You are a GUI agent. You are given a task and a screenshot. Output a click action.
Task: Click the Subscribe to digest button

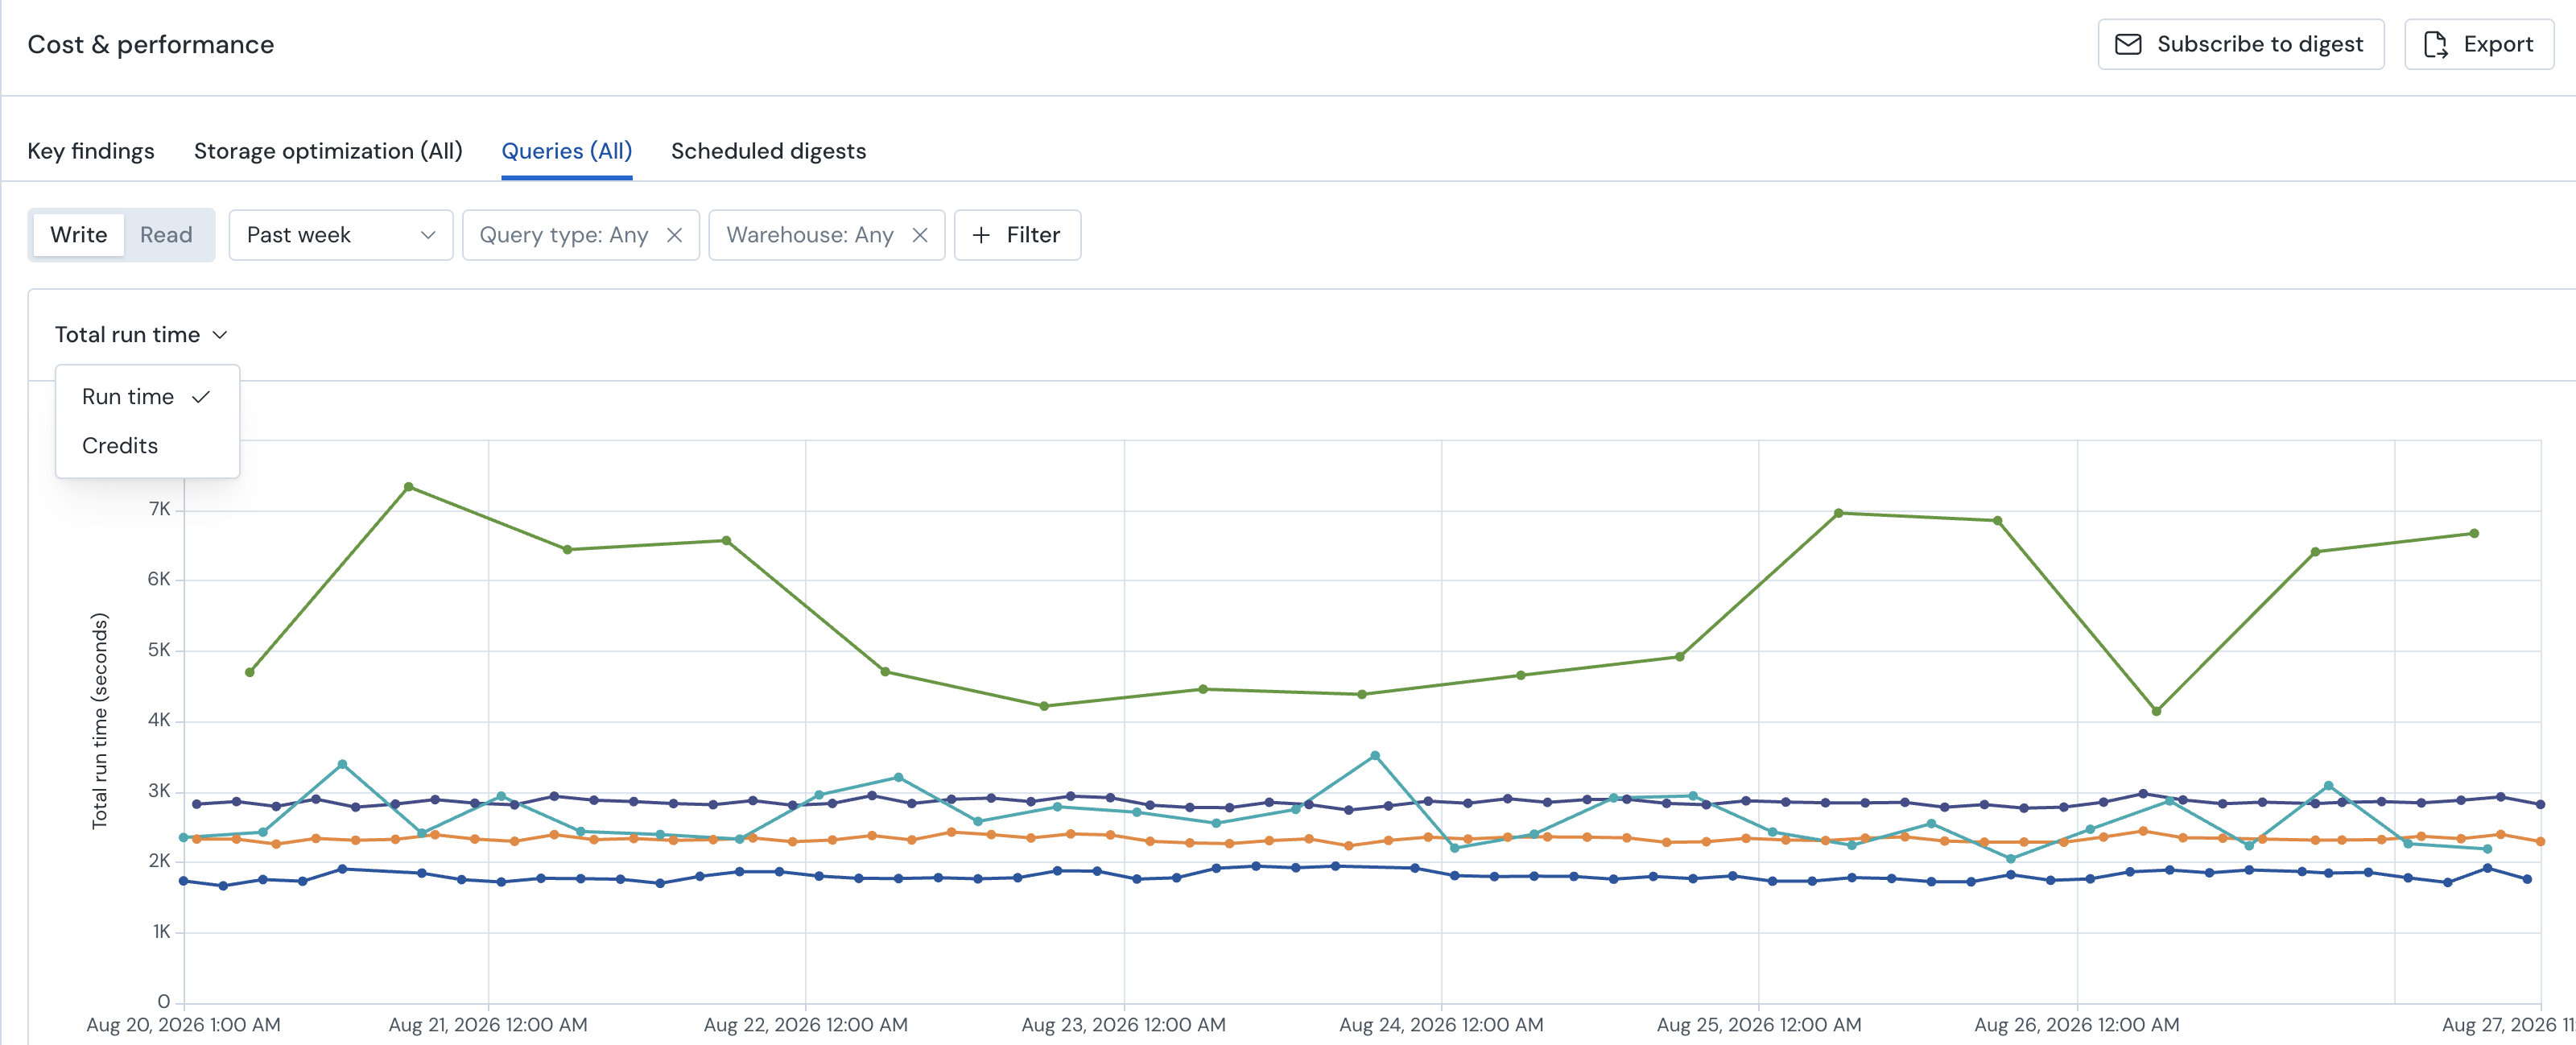pos(2240,44)
